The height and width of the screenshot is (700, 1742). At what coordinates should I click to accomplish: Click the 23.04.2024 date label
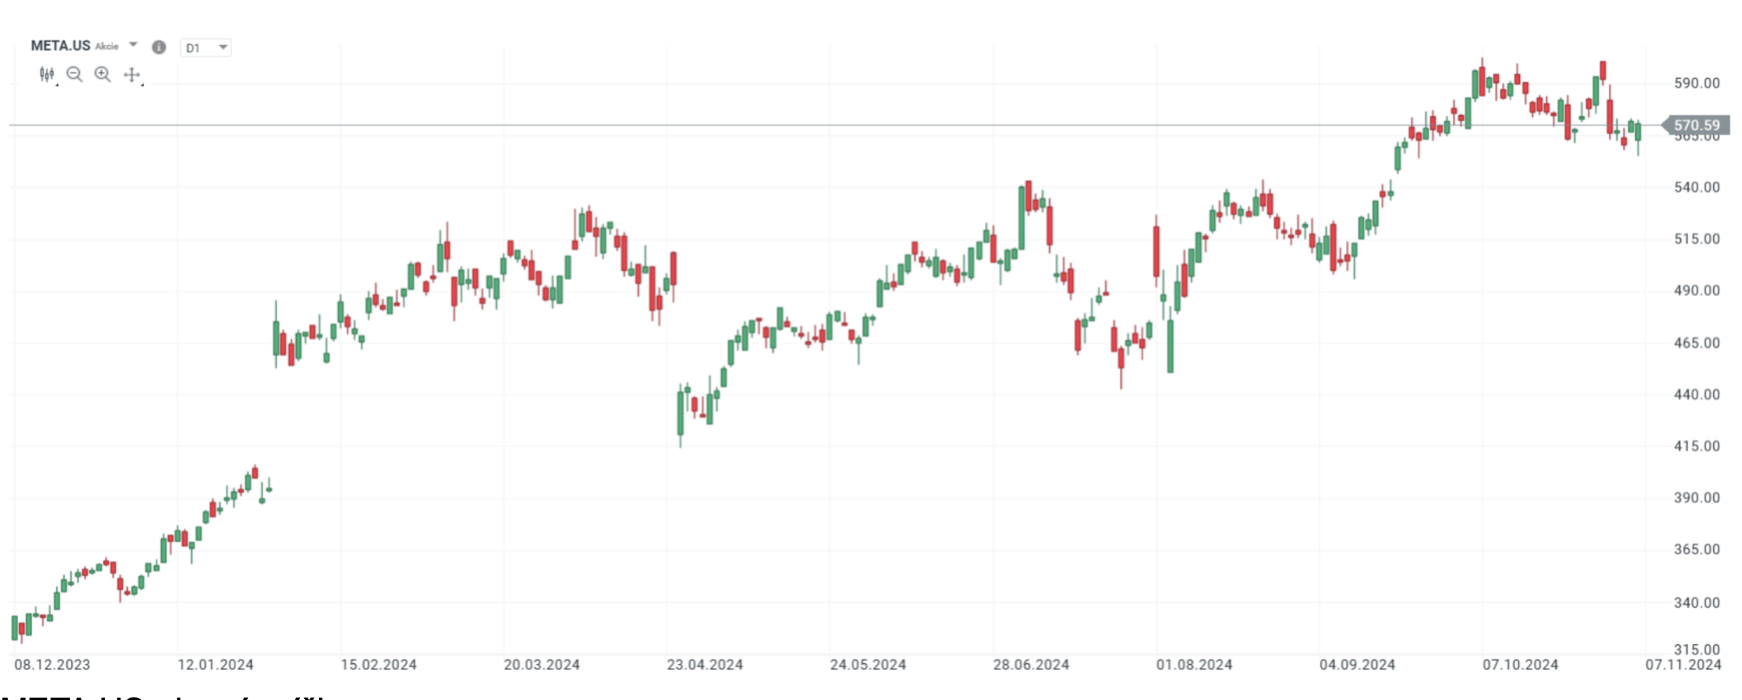click(x=705, y=665)
